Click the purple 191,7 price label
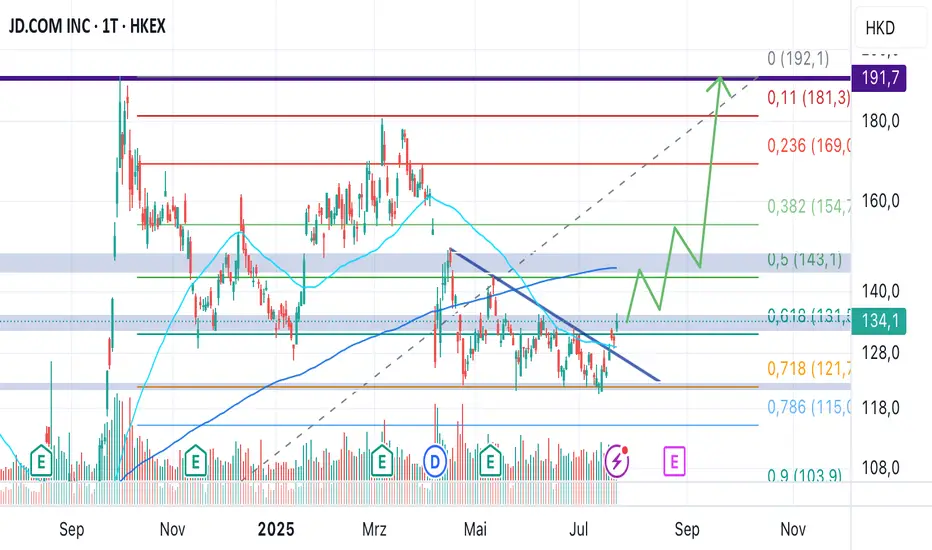This screenshot has height=550, width=932. [877, 77]
